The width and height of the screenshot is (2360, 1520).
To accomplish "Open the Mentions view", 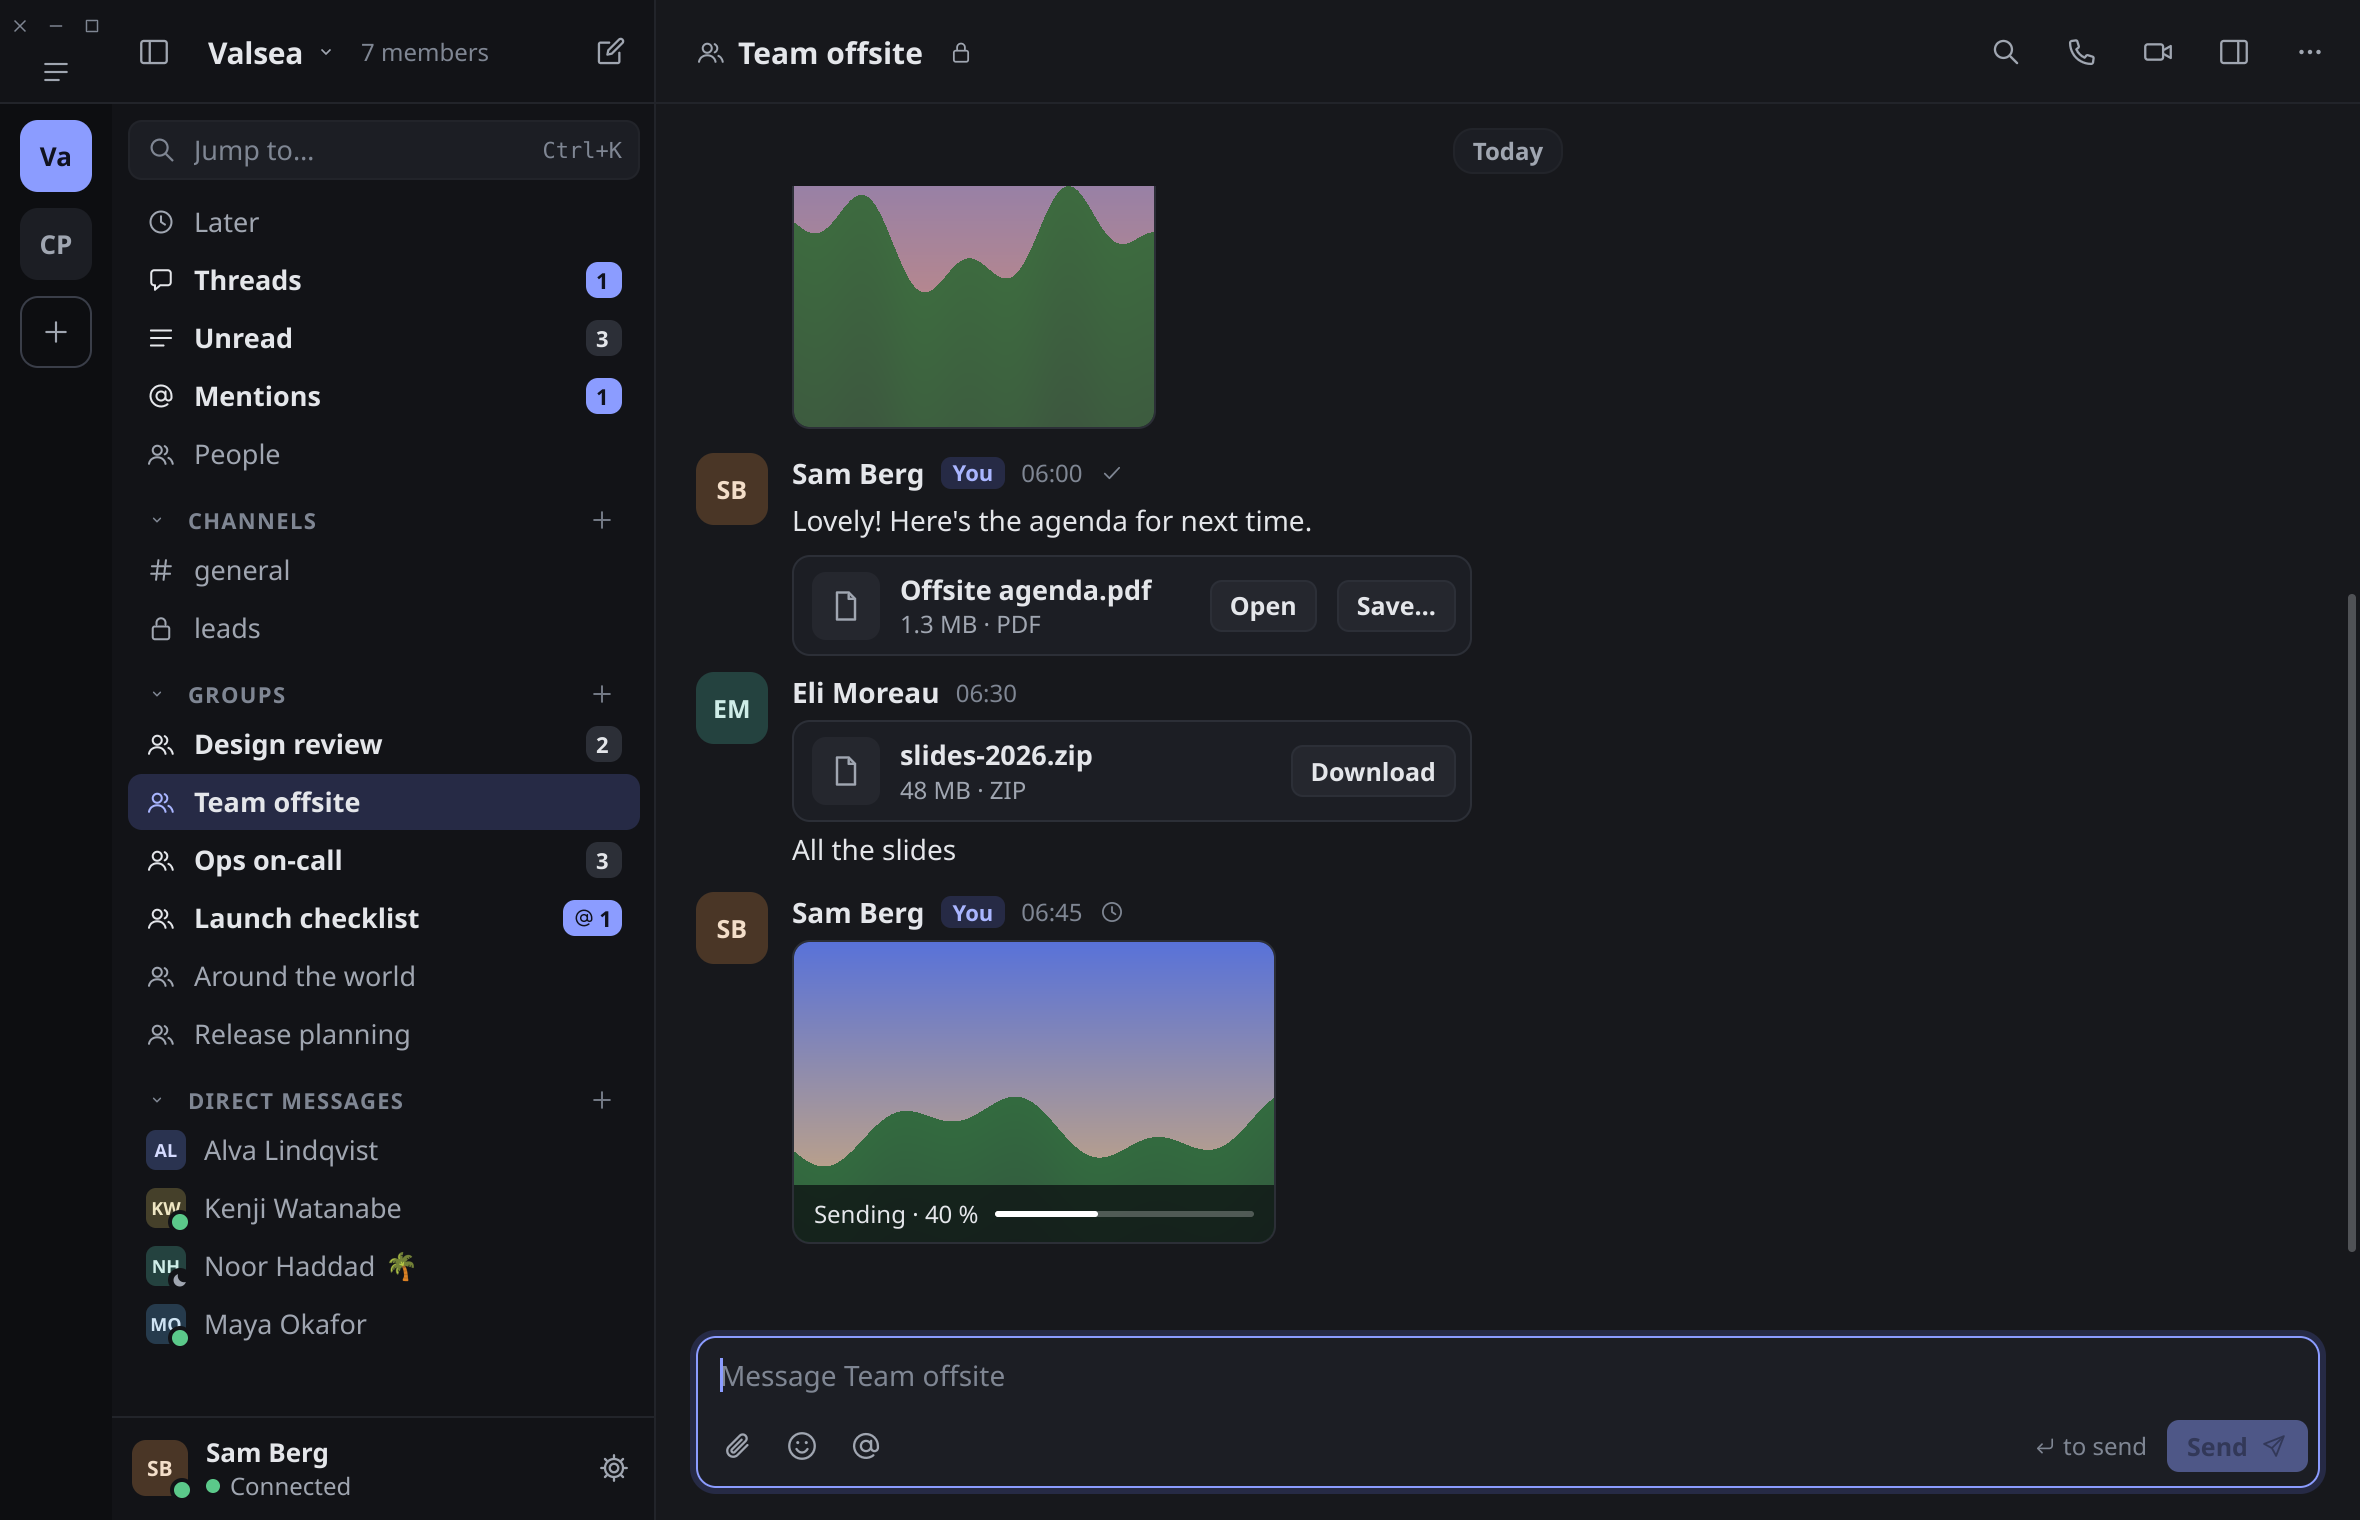I will [x=384, y=396].
